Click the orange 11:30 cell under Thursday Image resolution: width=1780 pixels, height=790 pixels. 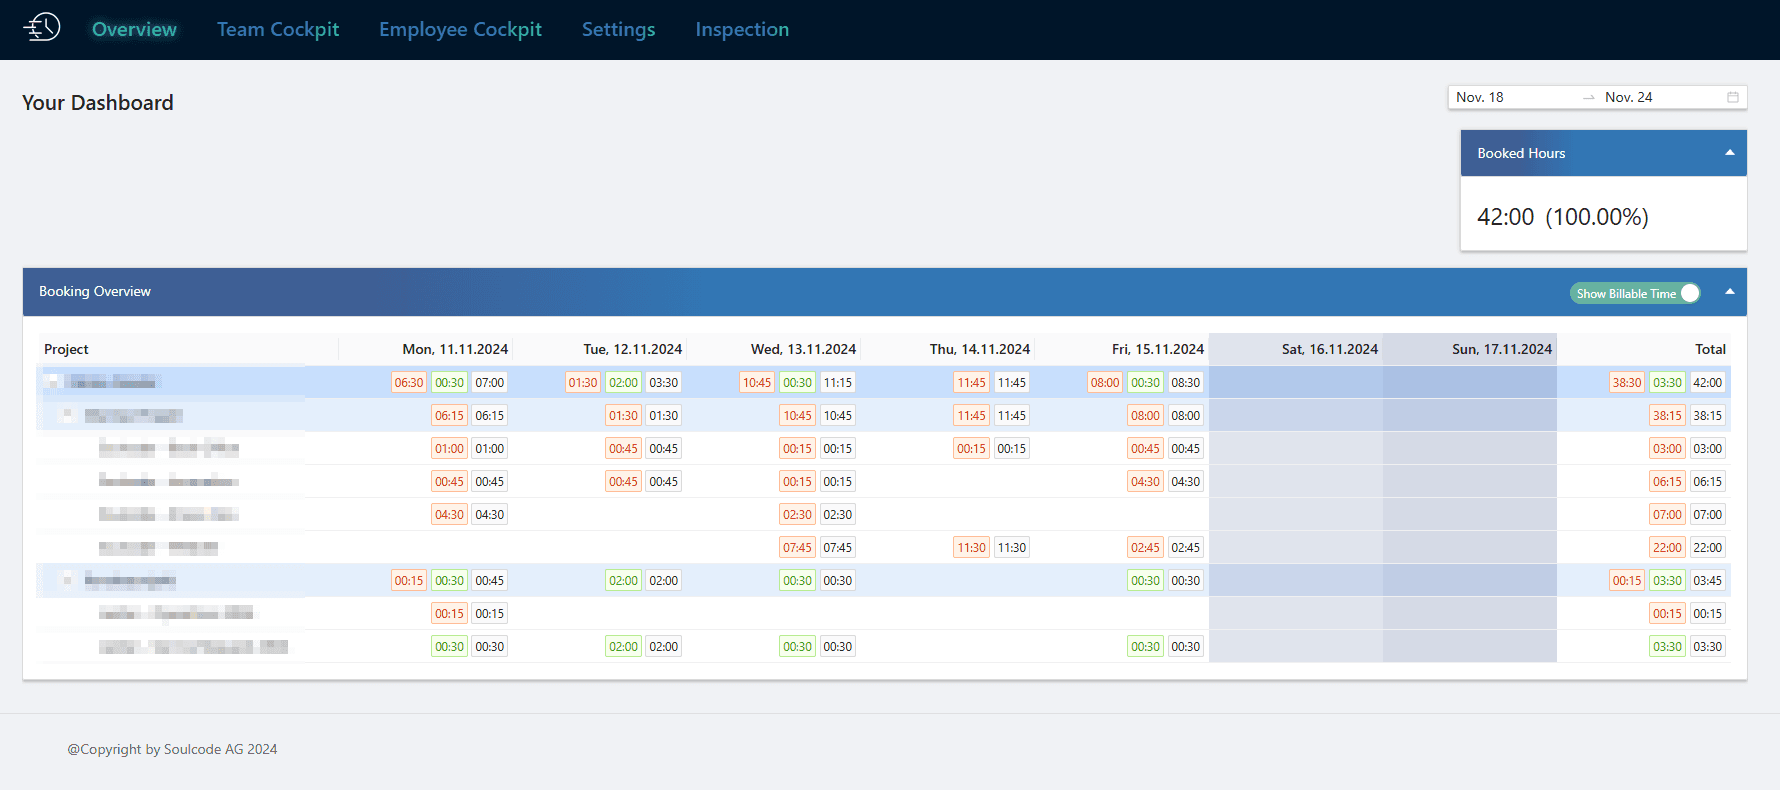[972, 547]
